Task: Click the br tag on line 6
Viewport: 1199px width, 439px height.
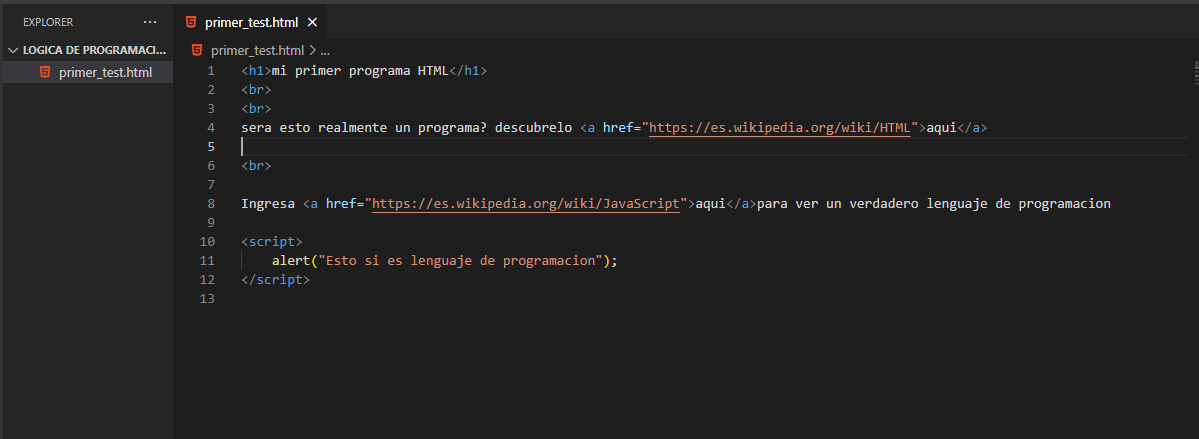Action: pyautogui.click(x=256, y=166)
